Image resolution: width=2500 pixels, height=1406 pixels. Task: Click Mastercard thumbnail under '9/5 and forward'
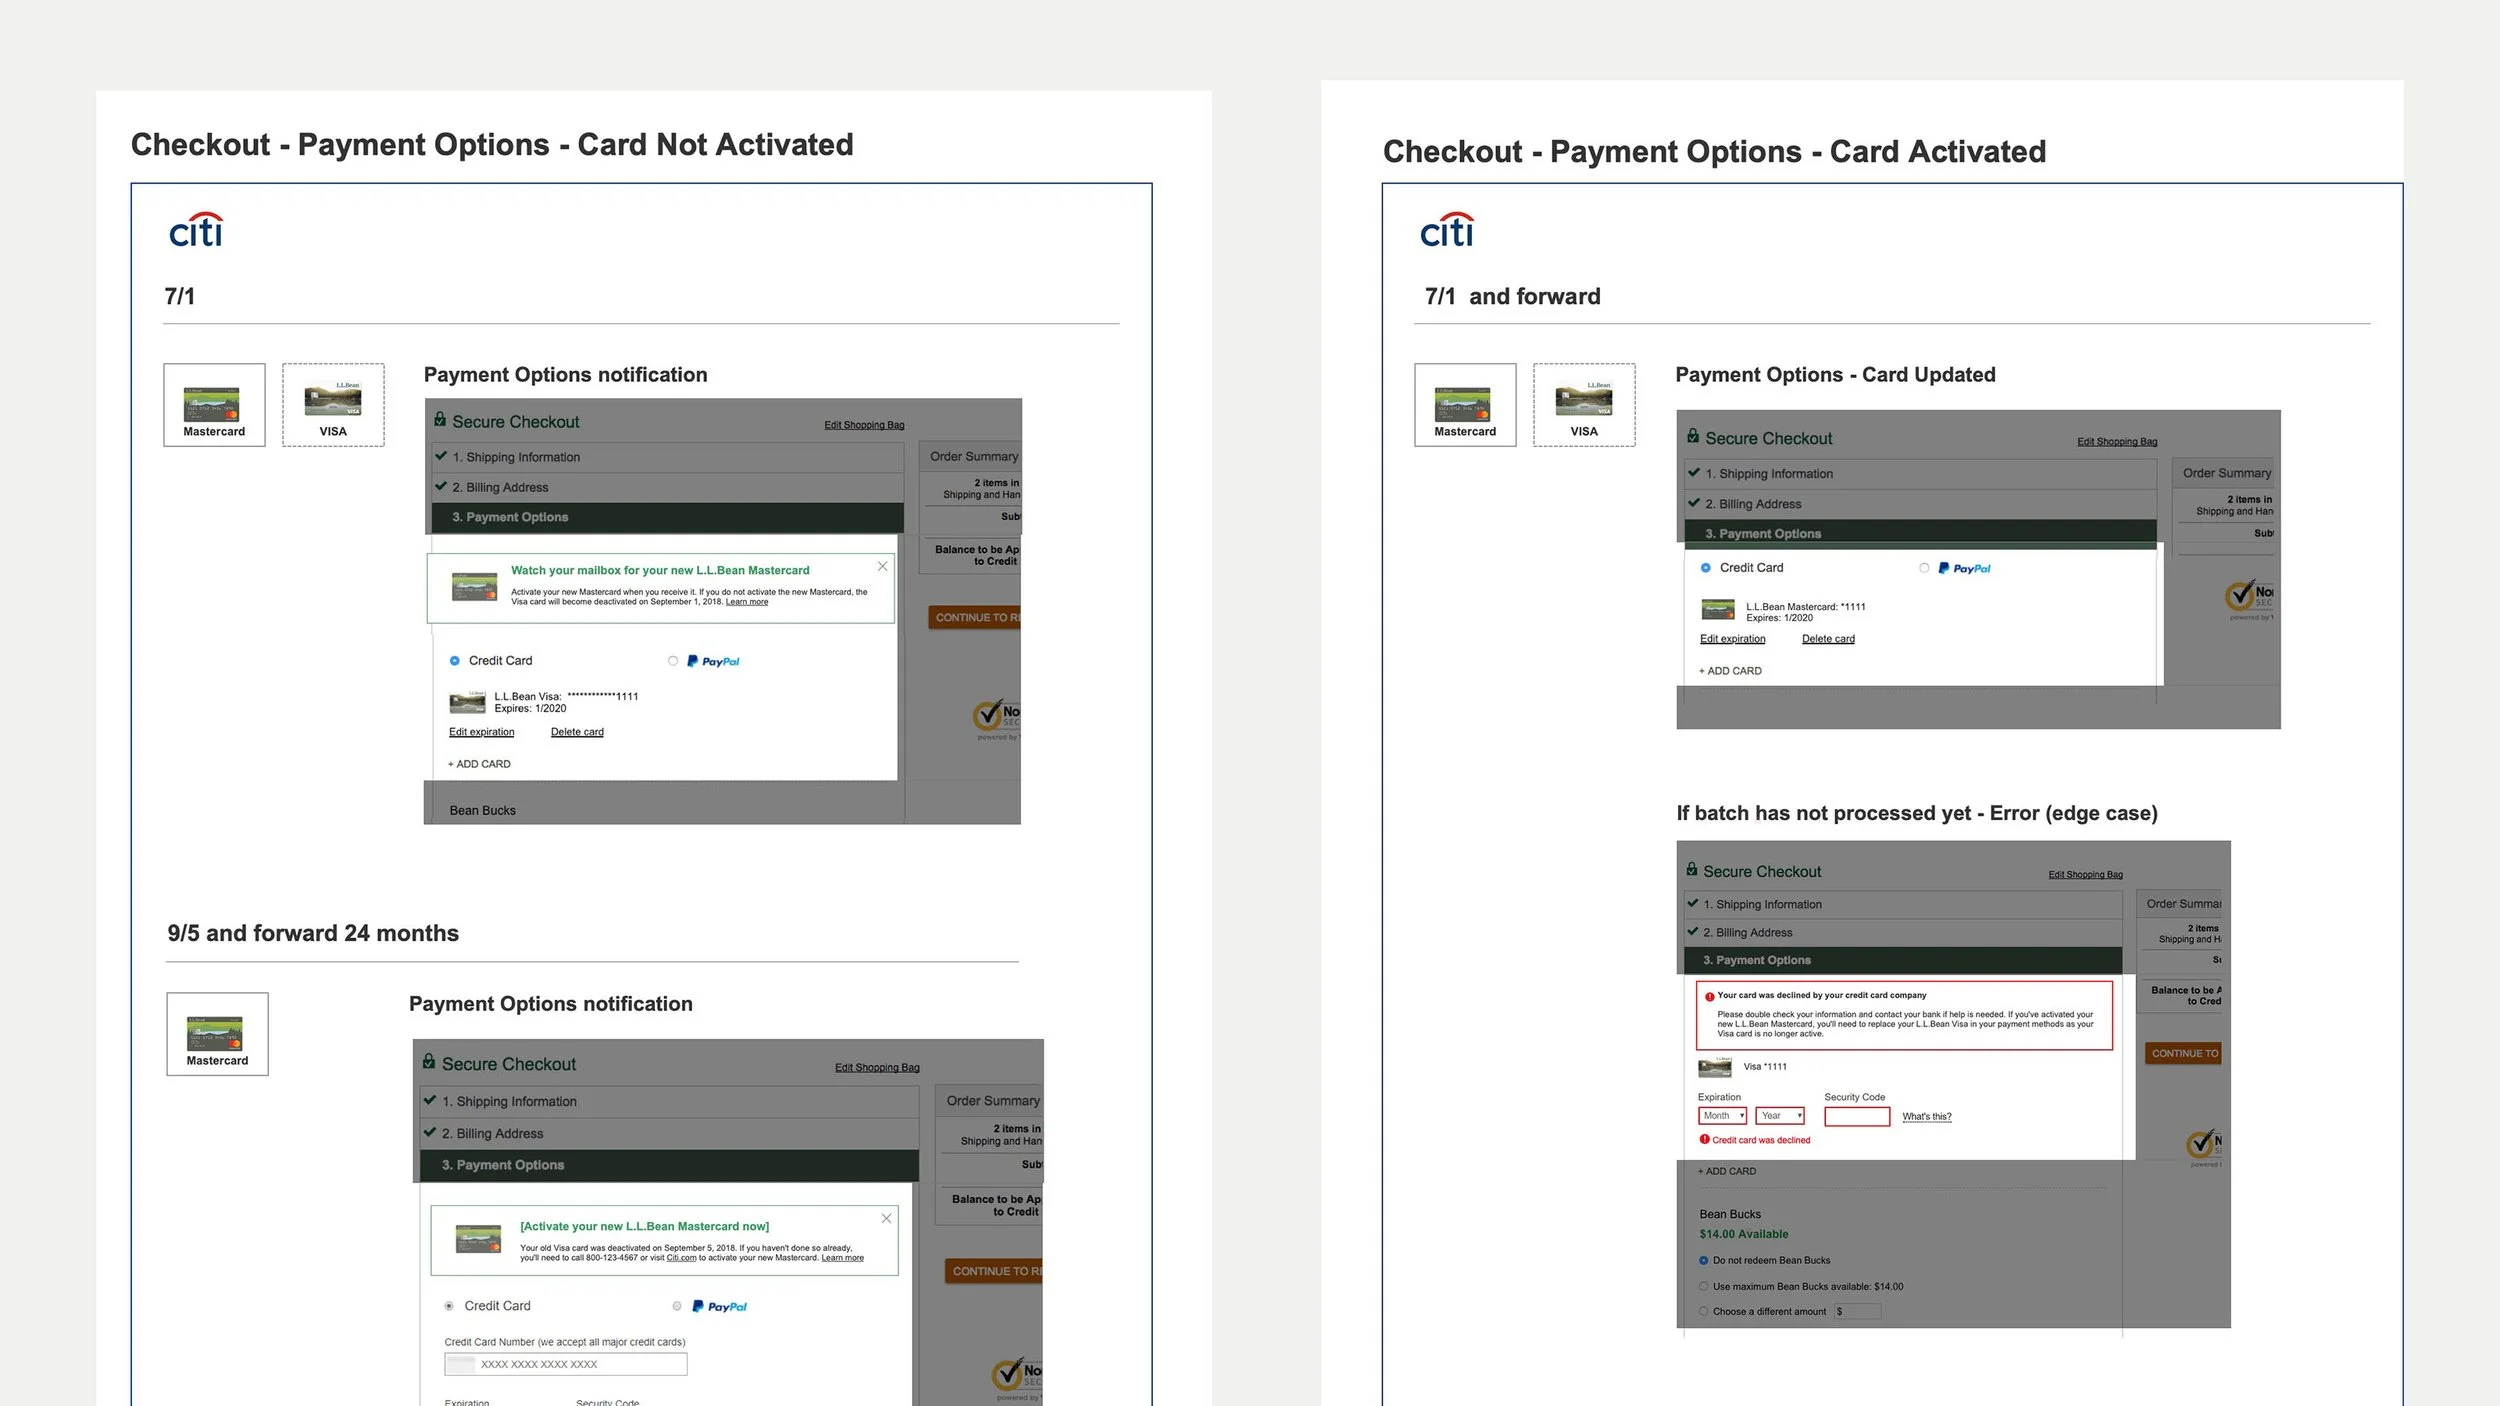(217, 1034)
